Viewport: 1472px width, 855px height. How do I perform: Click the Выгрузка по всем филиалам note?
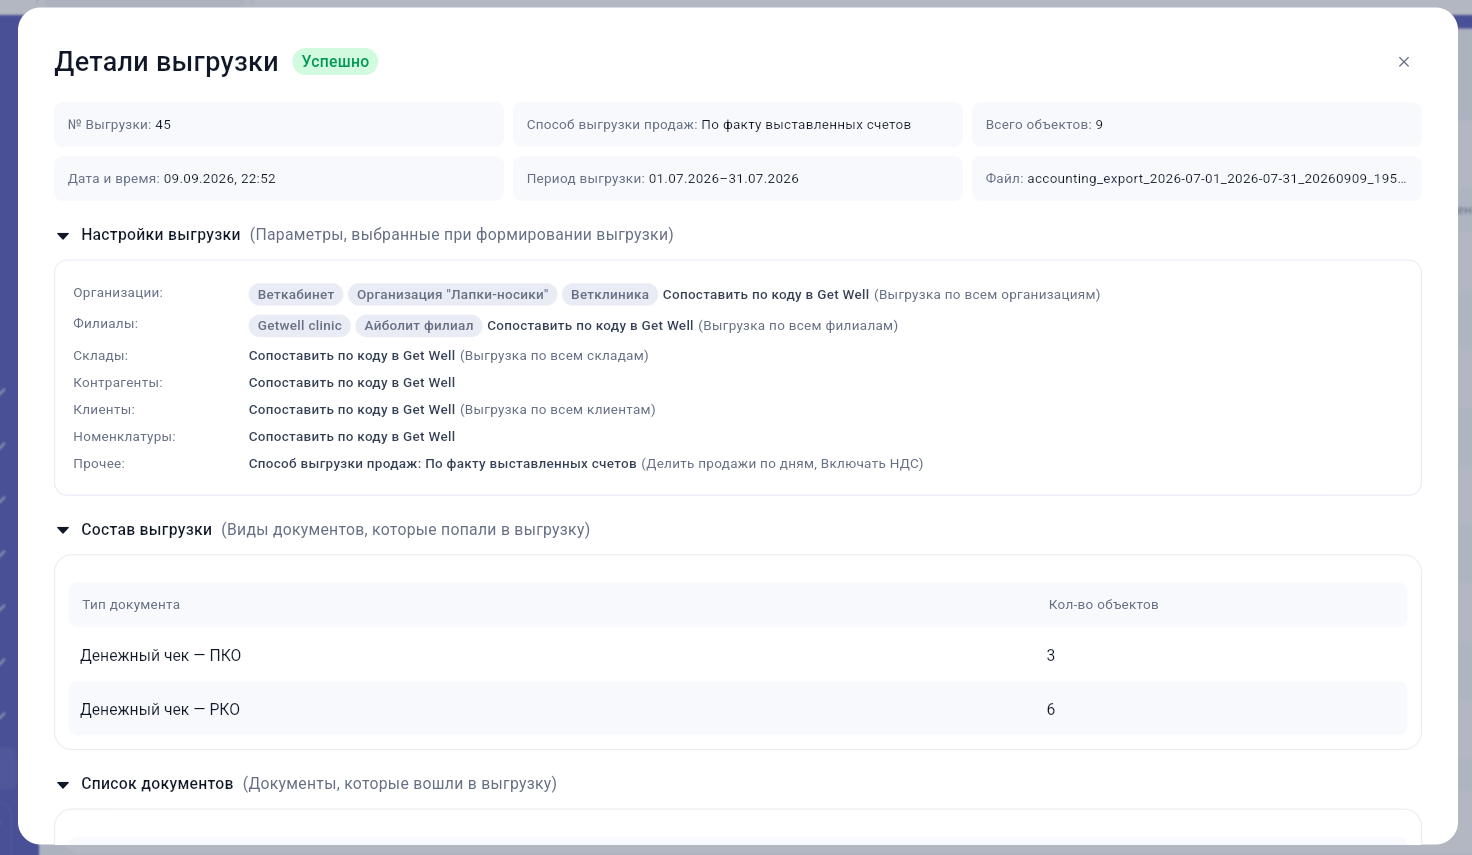pyautogui.click(x=798, y=326)
